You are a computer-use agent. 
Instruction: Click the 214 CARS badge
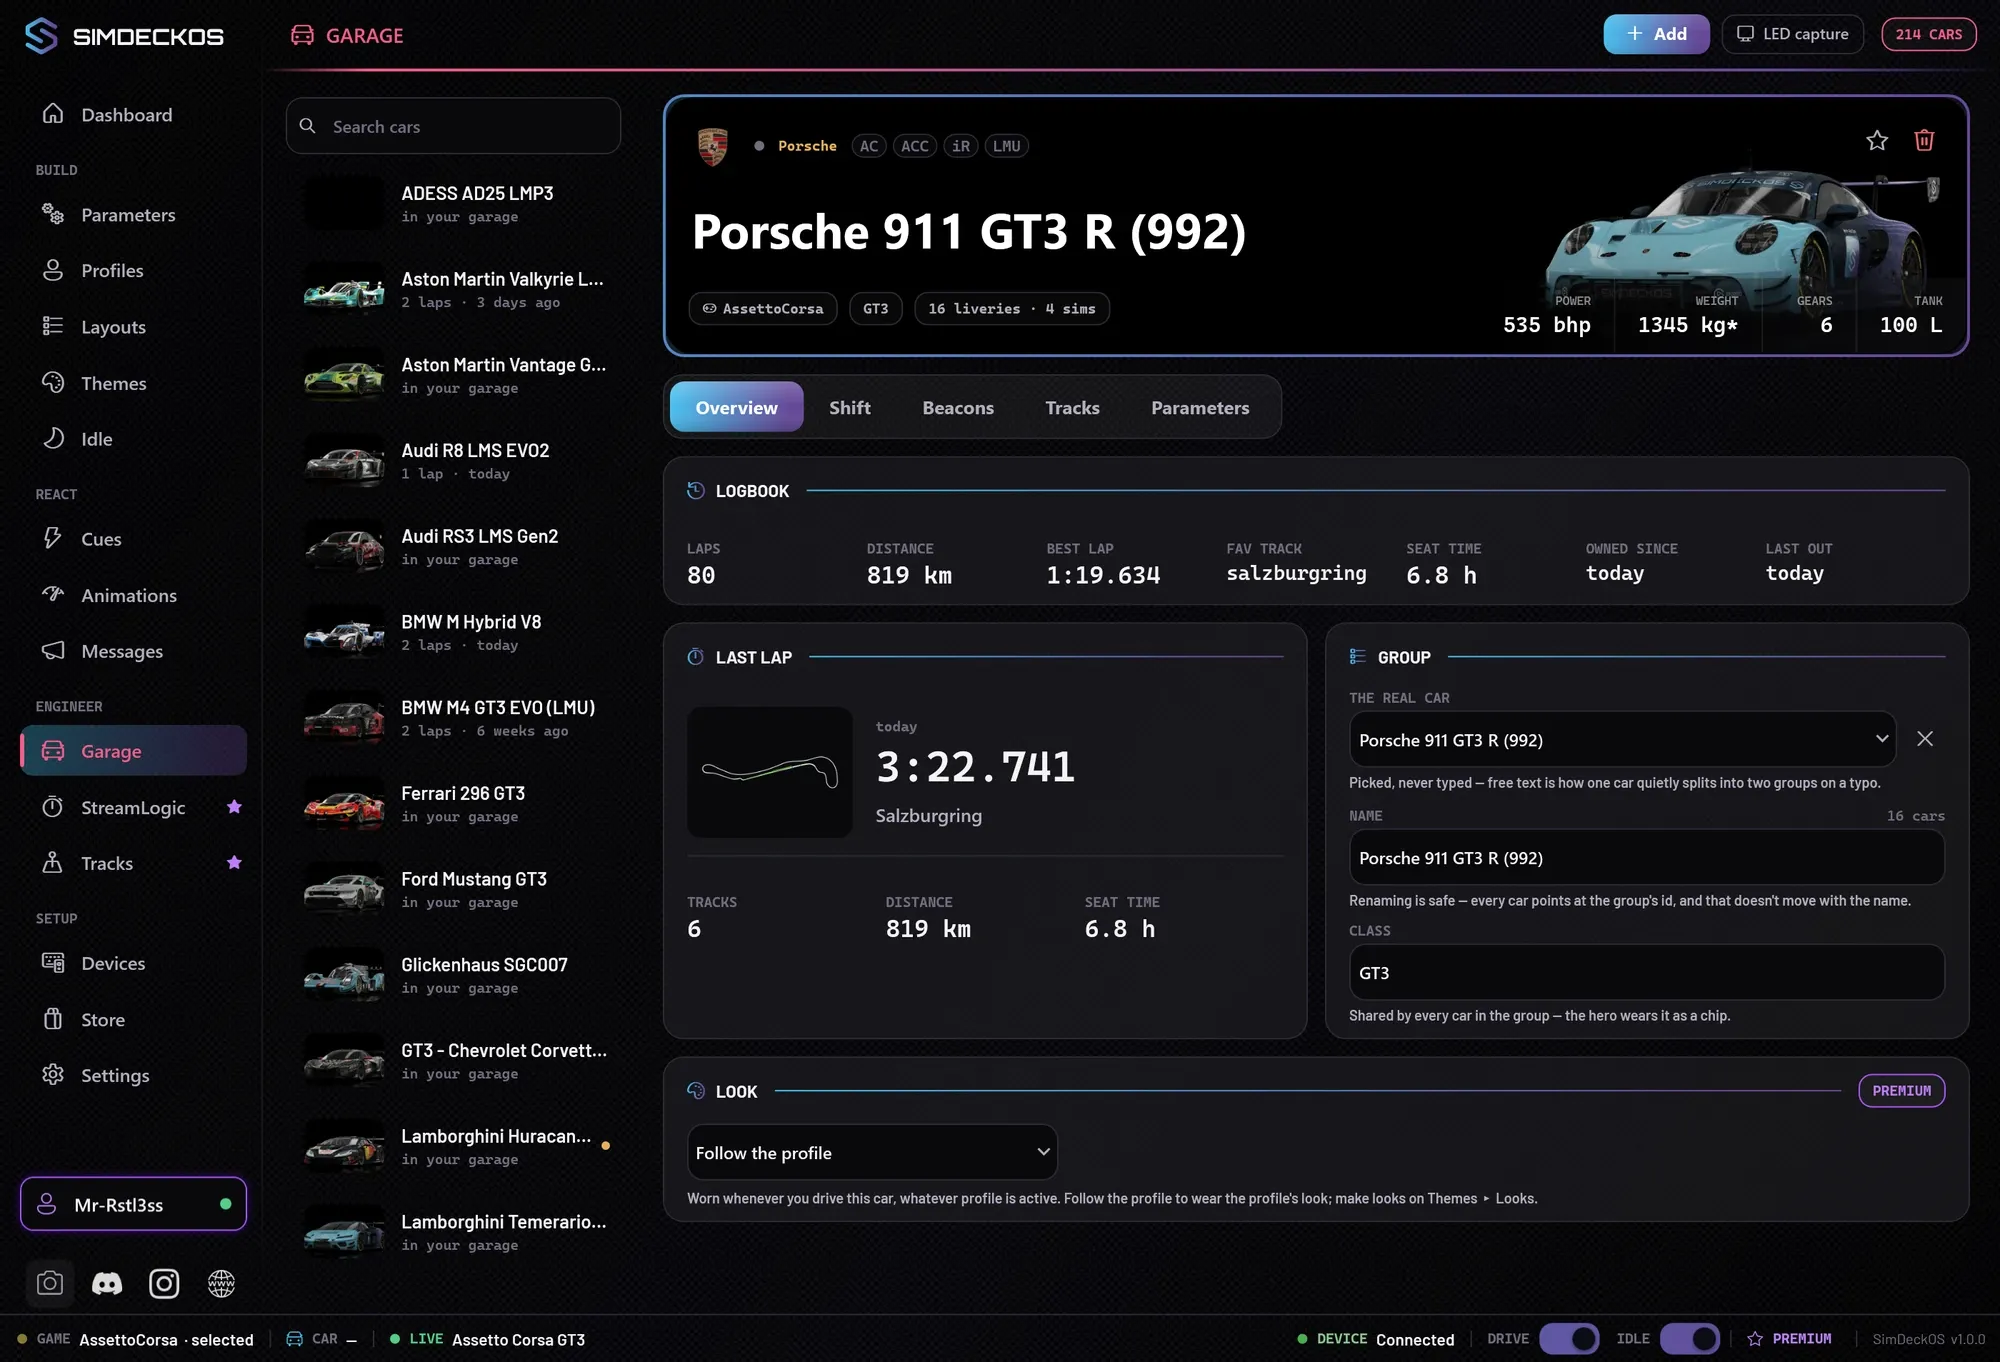tap(1929, 34)
